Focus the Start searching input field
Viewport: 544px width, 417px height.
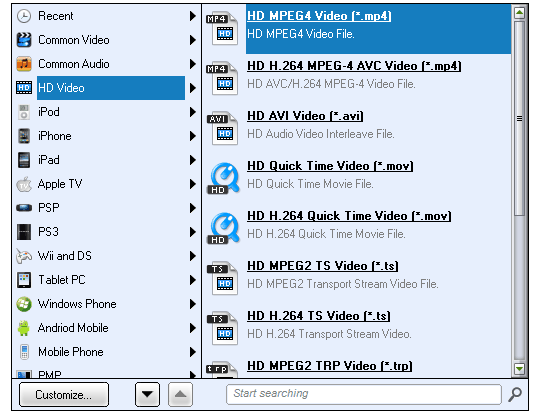pos(364,394)
